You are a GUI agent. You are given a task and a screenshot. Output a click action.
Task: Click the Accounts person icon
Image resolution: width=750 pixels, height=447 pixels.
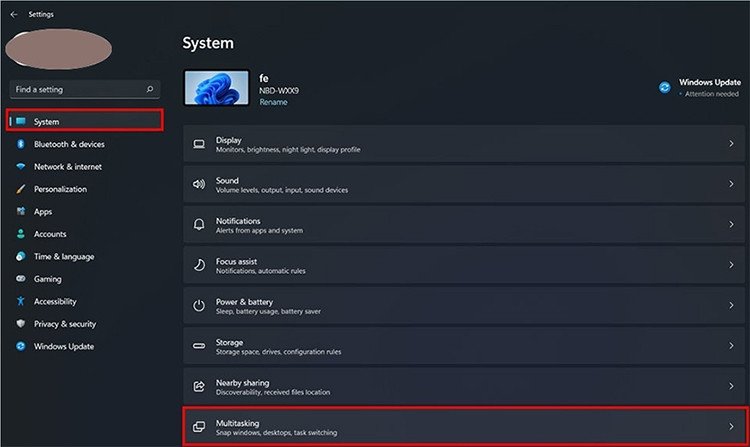pyautogui.click(x=21, y=234)
